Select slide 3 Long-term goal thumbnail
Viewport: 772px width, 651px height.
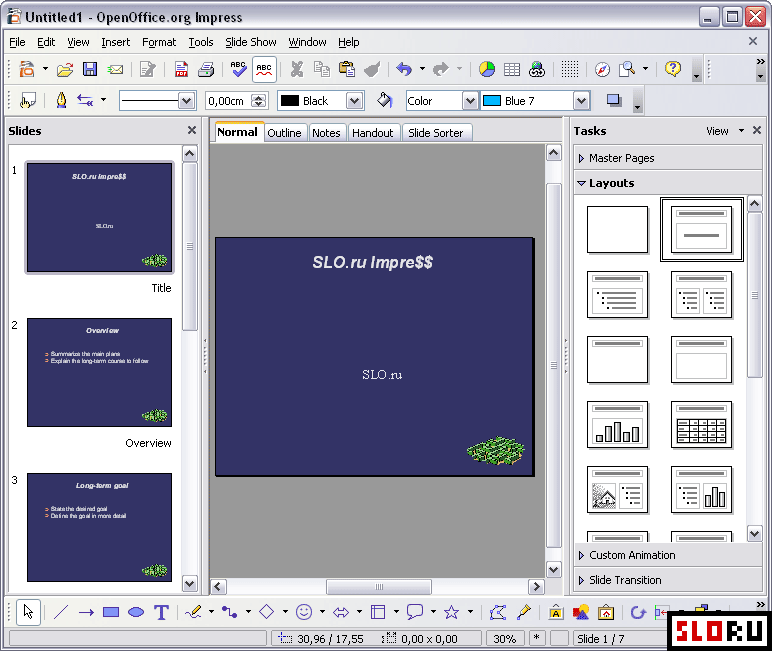(99, 527)
